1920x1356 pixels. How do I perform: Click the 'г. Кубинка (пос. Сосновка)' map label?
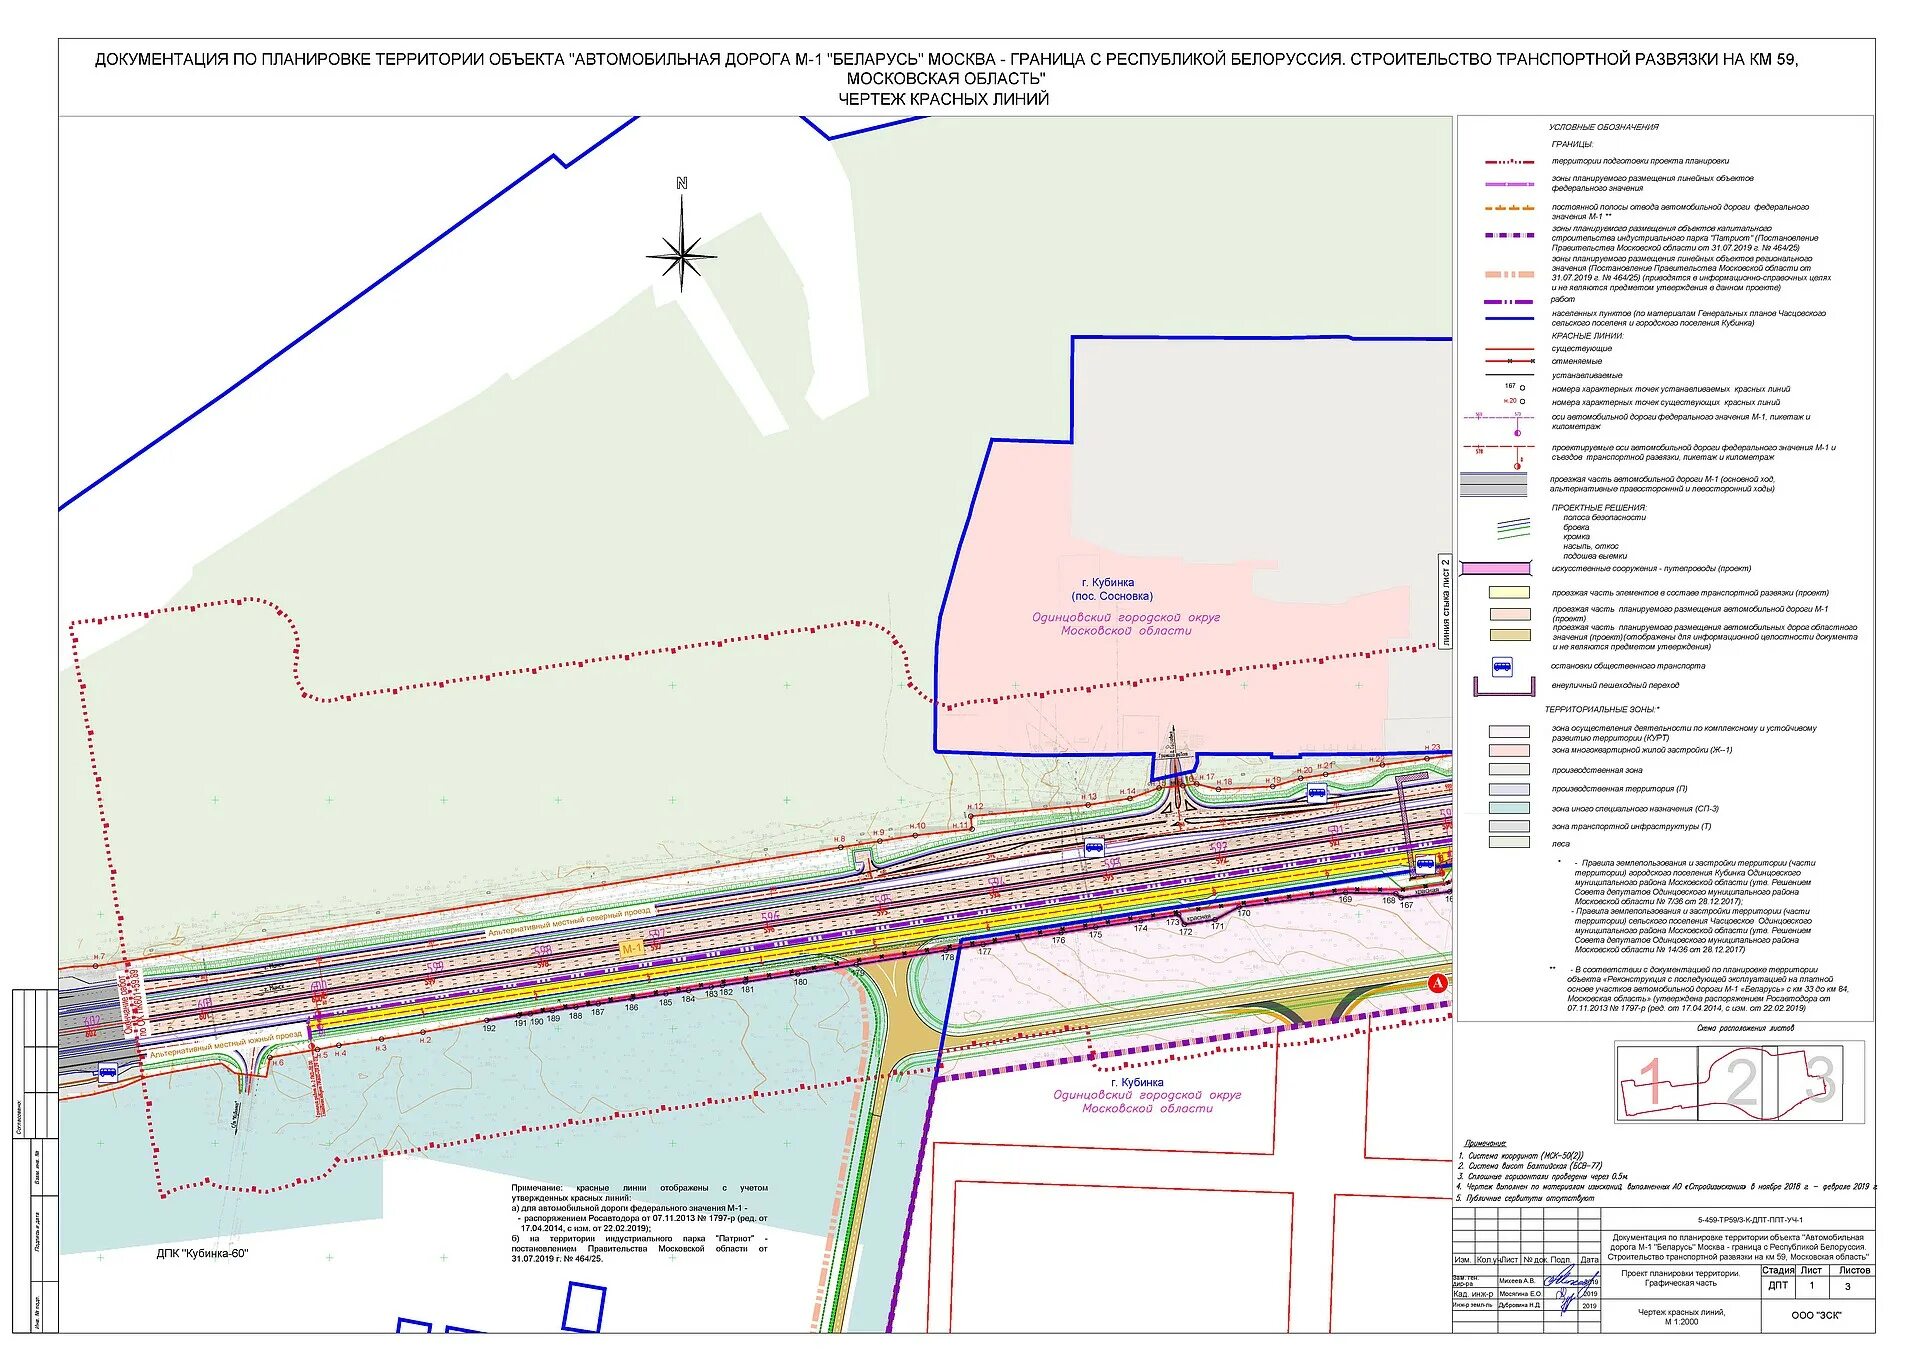coord(1110,589)
